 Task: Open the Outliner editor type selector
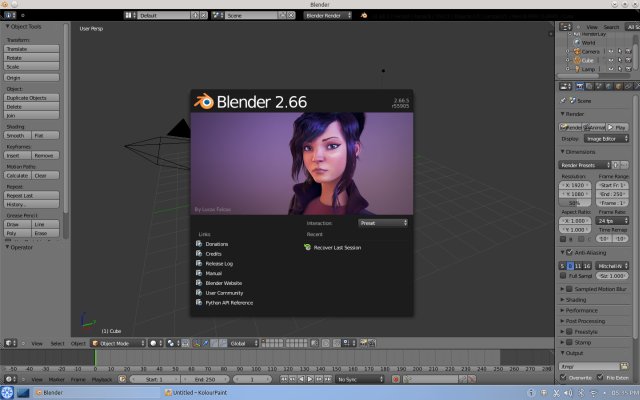pos(565,27)
